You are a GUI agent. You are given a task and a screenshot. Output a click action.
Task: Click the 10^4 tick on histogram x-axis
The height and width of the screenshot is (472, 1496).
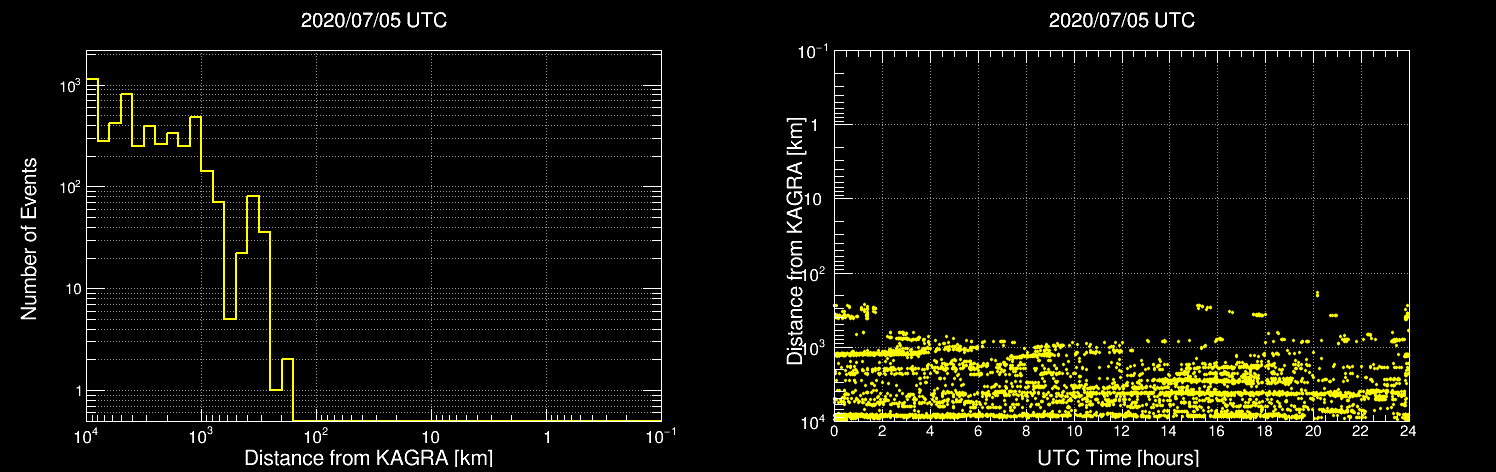click(x=87, y=434)
